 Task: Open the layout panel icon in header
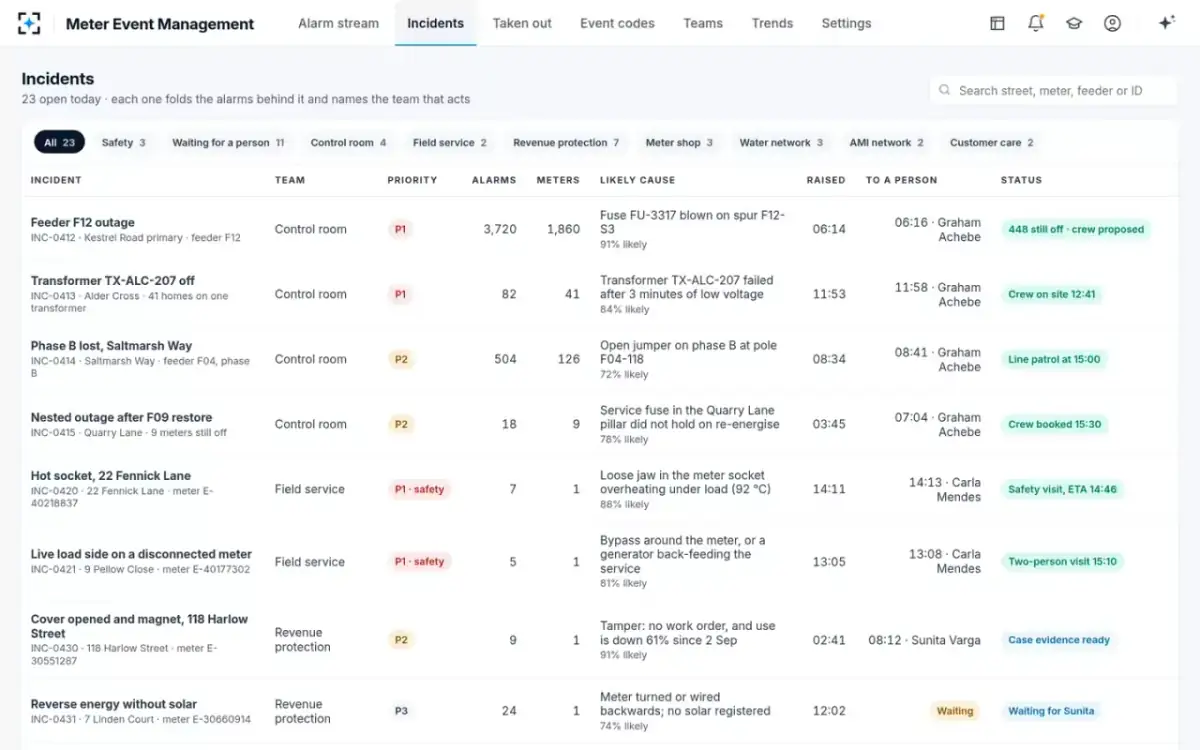coord(997,23)
